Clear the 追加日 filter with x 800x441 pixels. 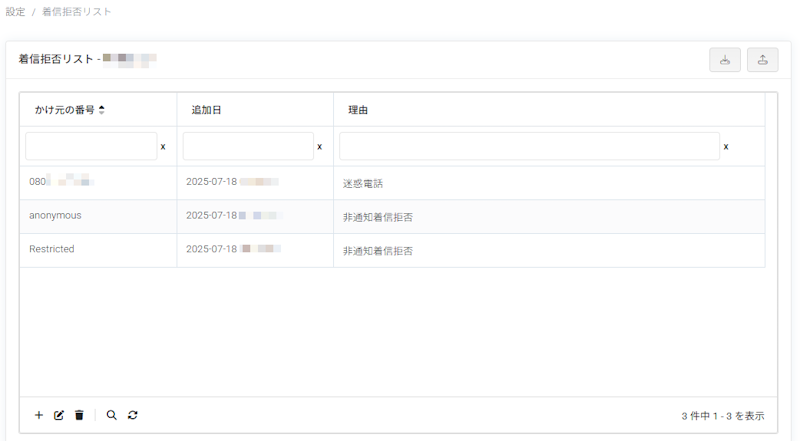[x=319, y=147]
